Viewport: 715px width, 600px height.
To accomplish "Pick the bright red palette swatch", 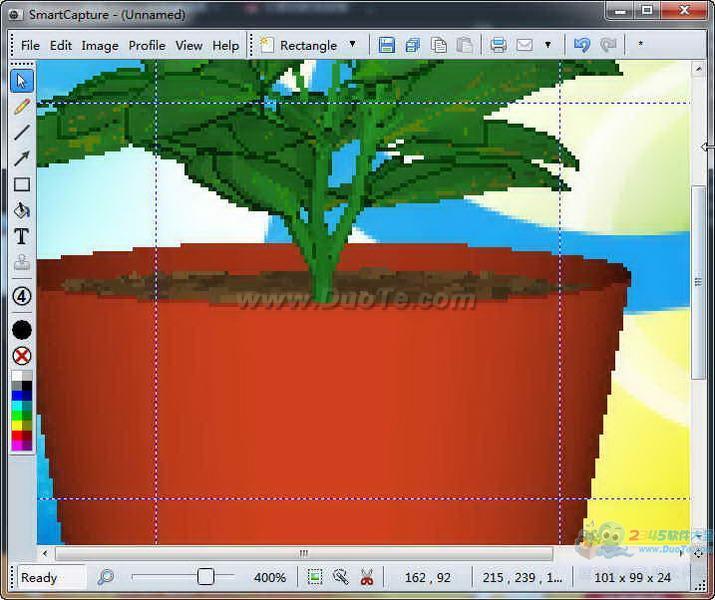I will point(17,435).
